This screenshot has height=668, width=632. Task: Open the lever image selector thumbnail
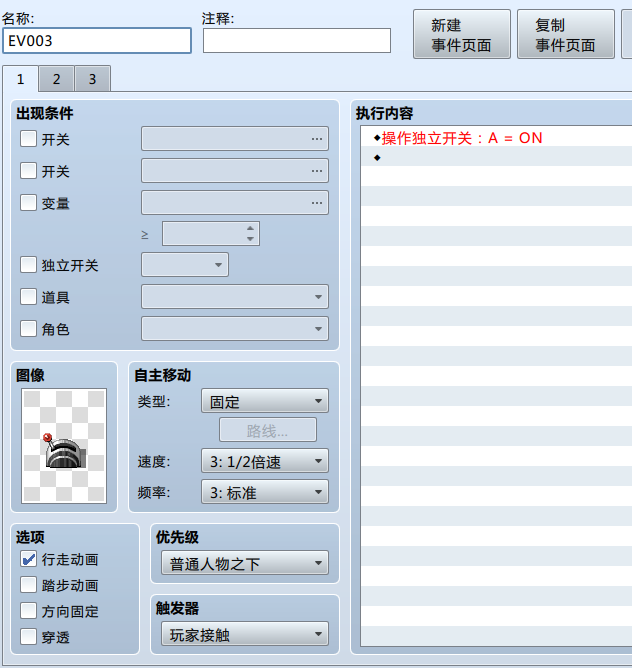tap(64, 446)
